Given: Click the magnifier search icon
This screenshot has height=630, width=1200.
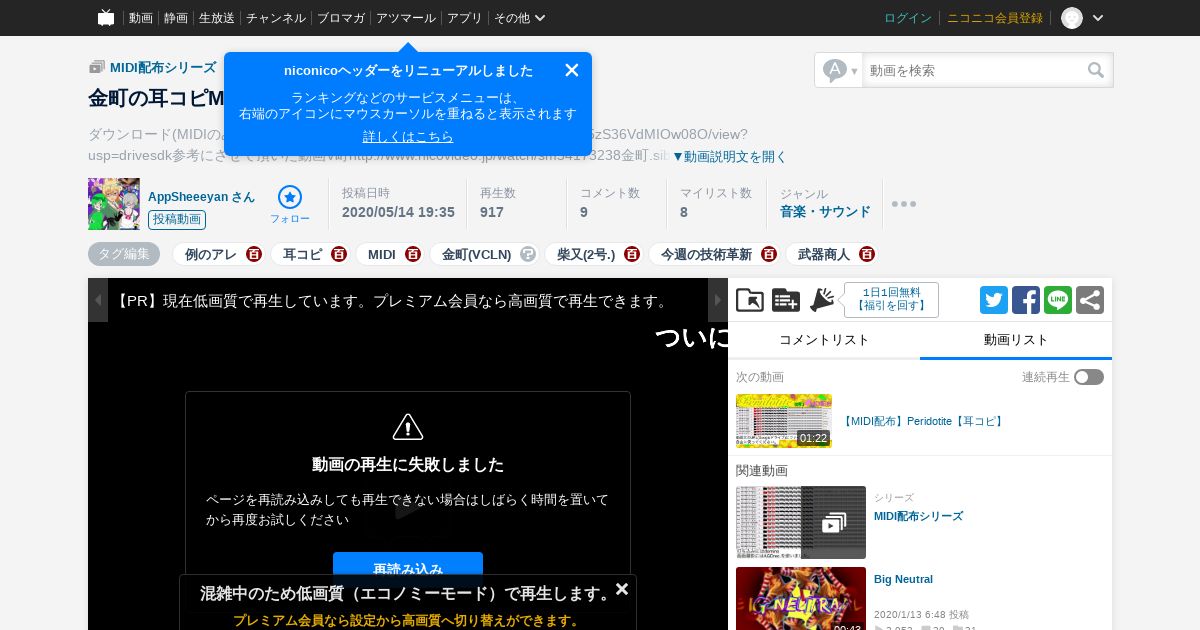Looking at the screenshot, I should coord(1097,70).
